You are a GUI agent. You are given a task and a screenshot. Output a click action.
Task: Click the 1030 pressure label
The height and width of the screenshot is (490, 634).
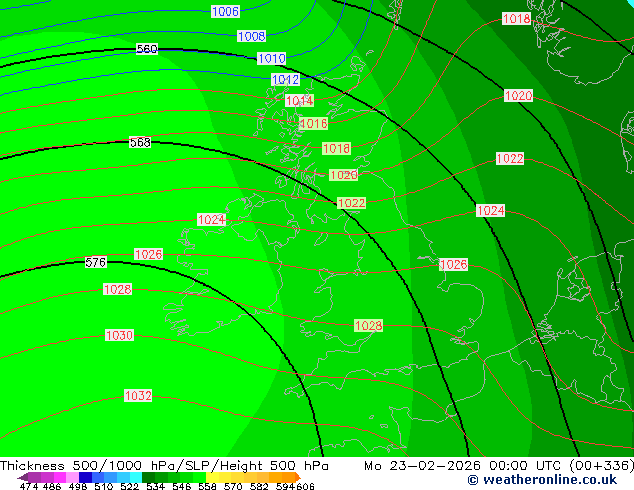[119, 336]
